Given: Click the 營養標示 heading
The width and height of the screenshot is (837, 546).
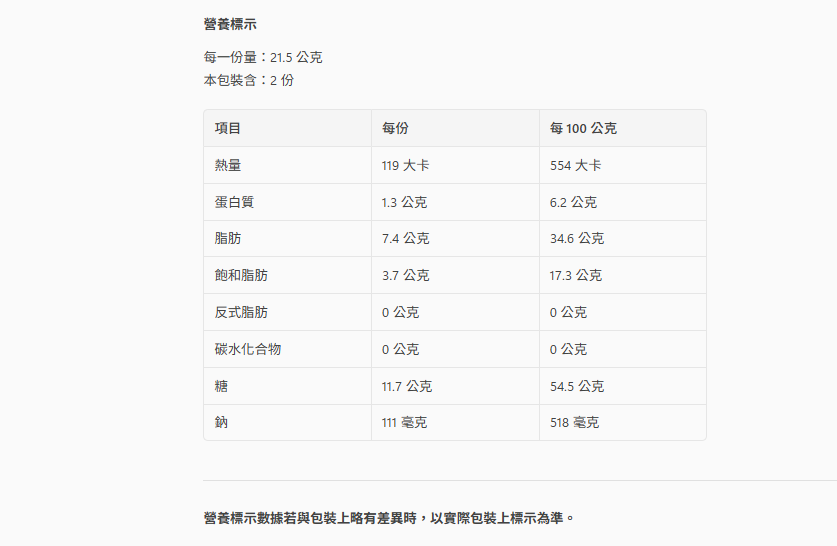Looking at the screenshot, I should [229, 23].
